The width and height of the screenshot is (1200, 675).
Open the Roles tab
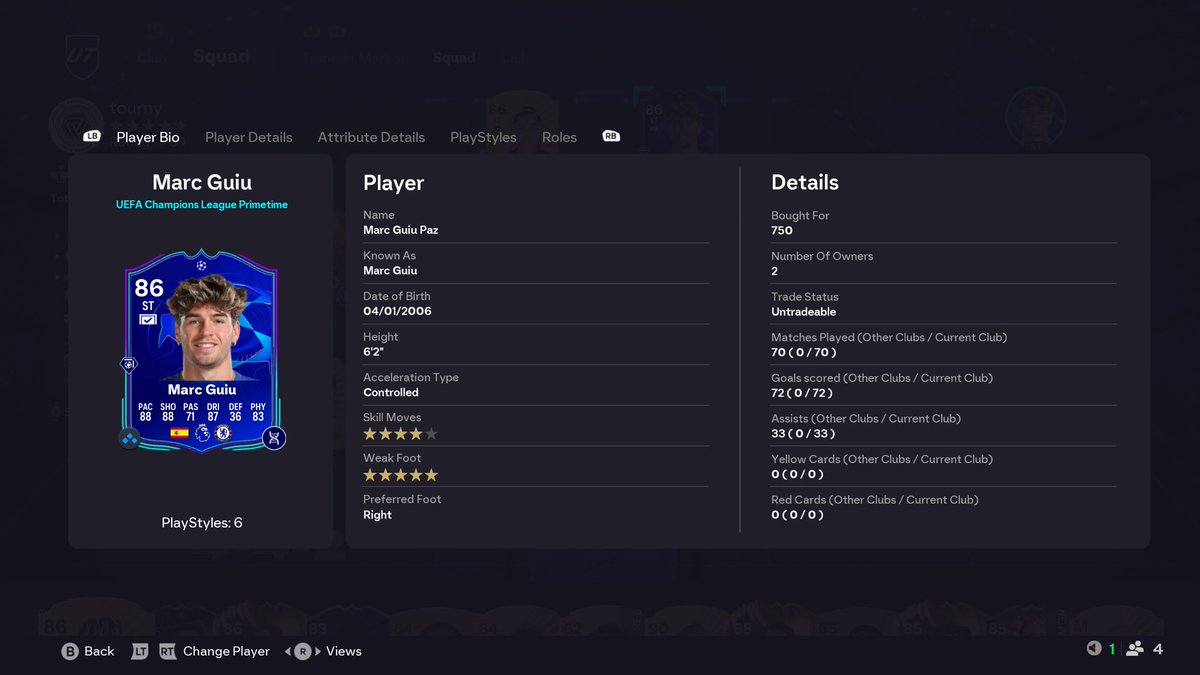[559, 137]
